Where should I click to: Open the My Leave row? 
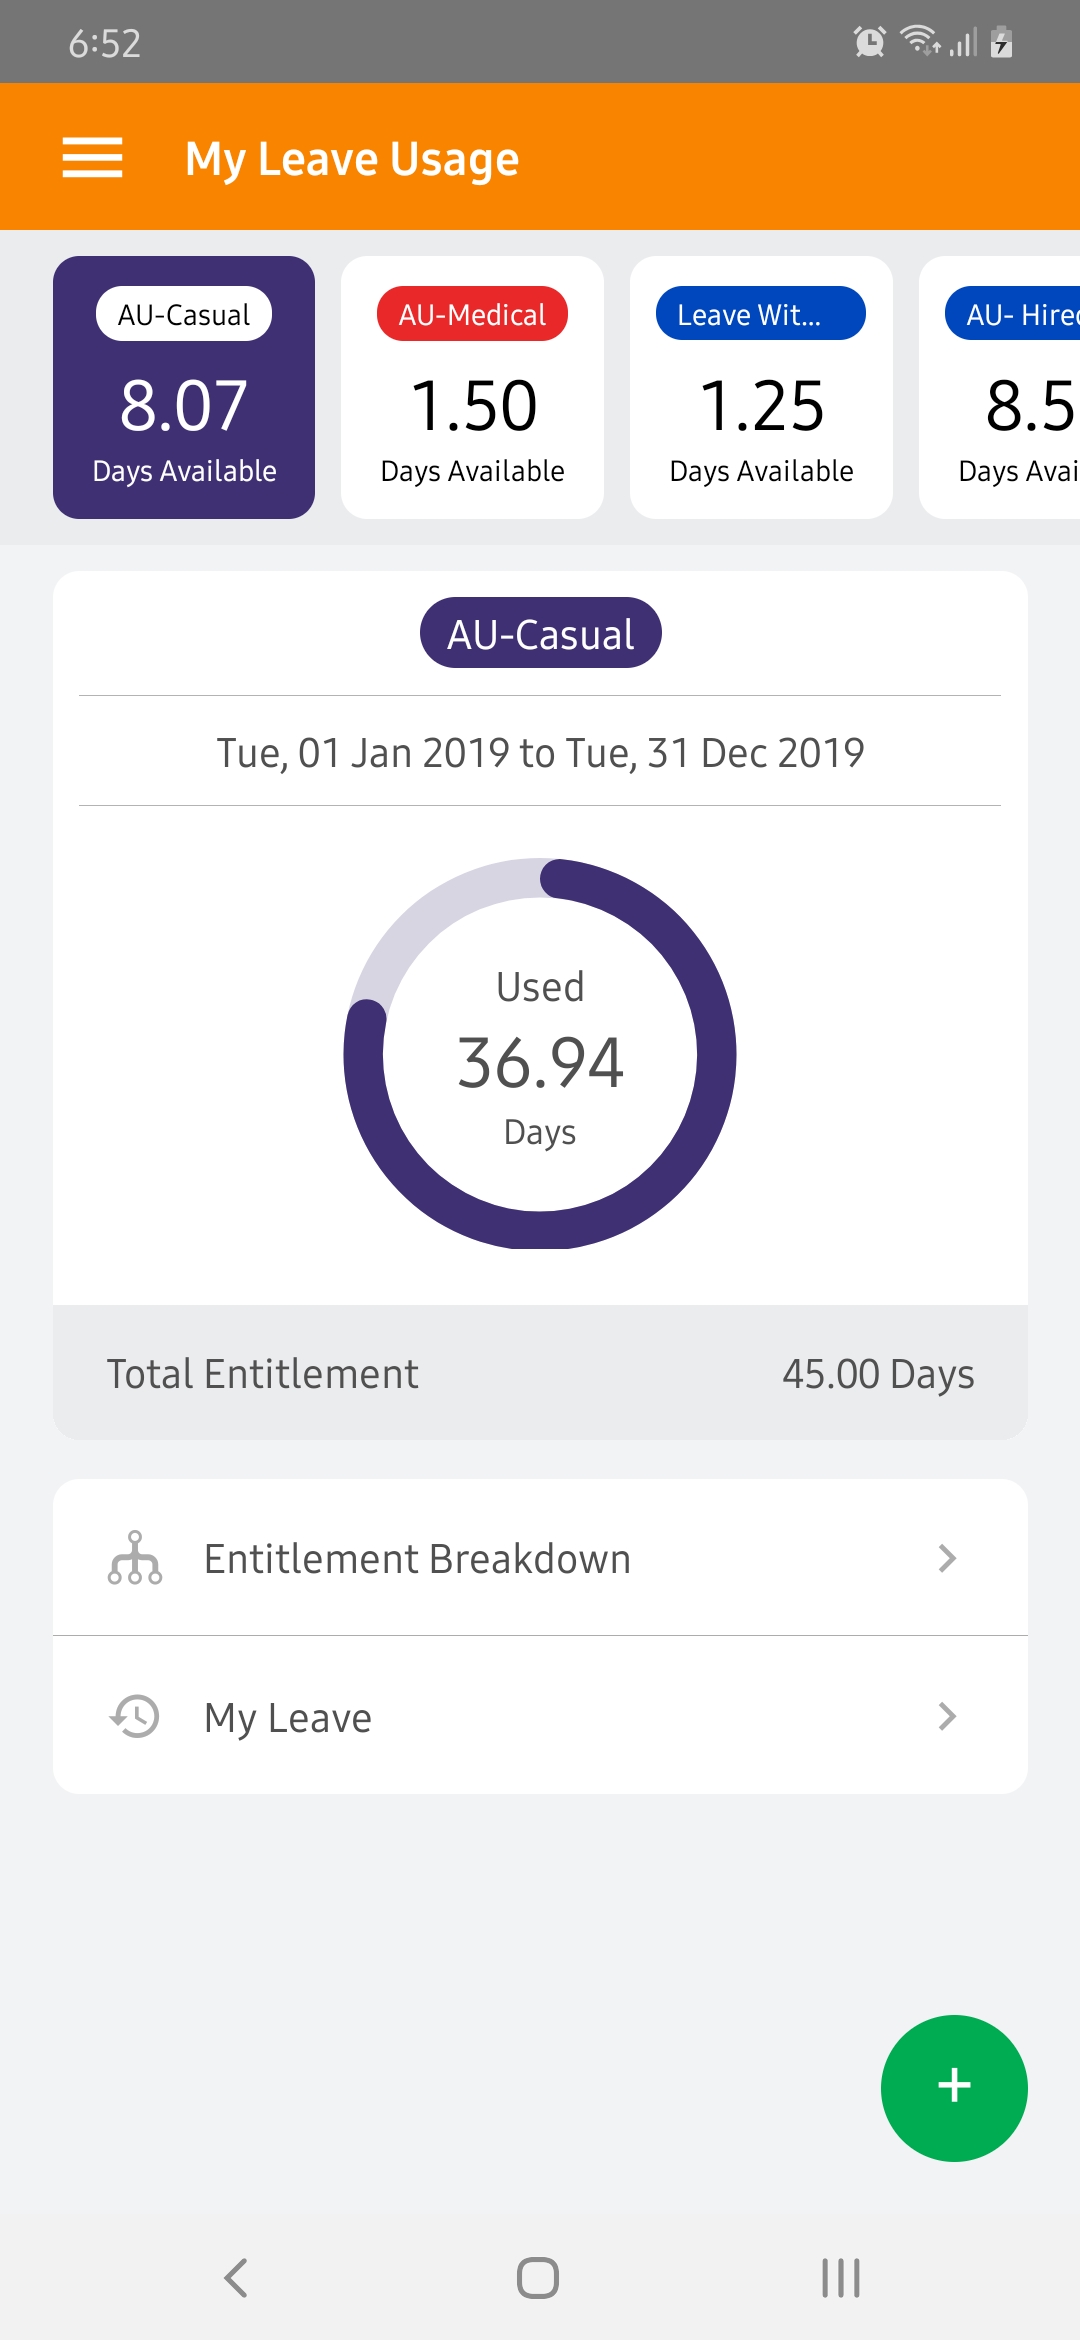tap(540, 1716)
